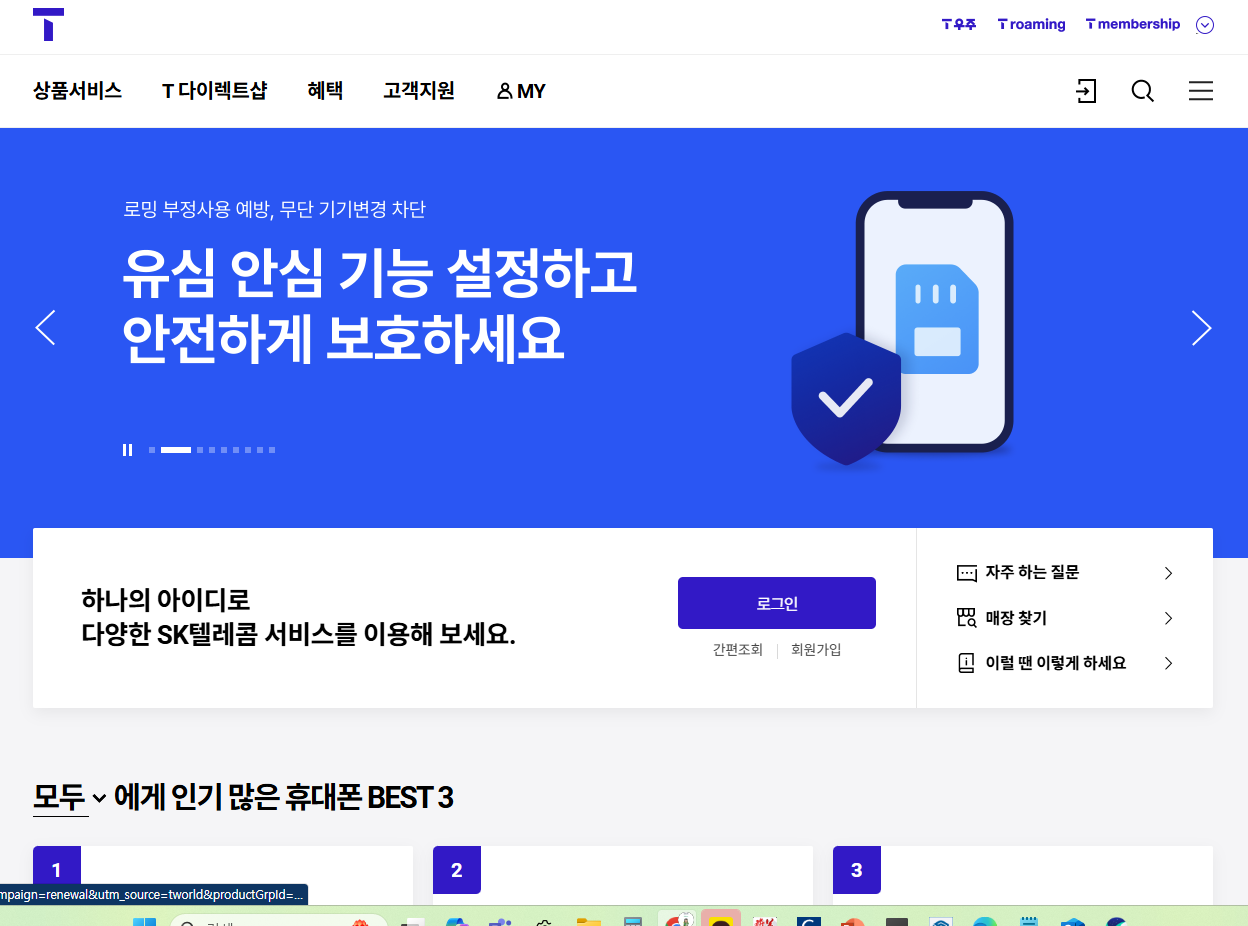Expand the circled chevron next to T membership
1248x926 pixels.
[x=1205, y=25]
